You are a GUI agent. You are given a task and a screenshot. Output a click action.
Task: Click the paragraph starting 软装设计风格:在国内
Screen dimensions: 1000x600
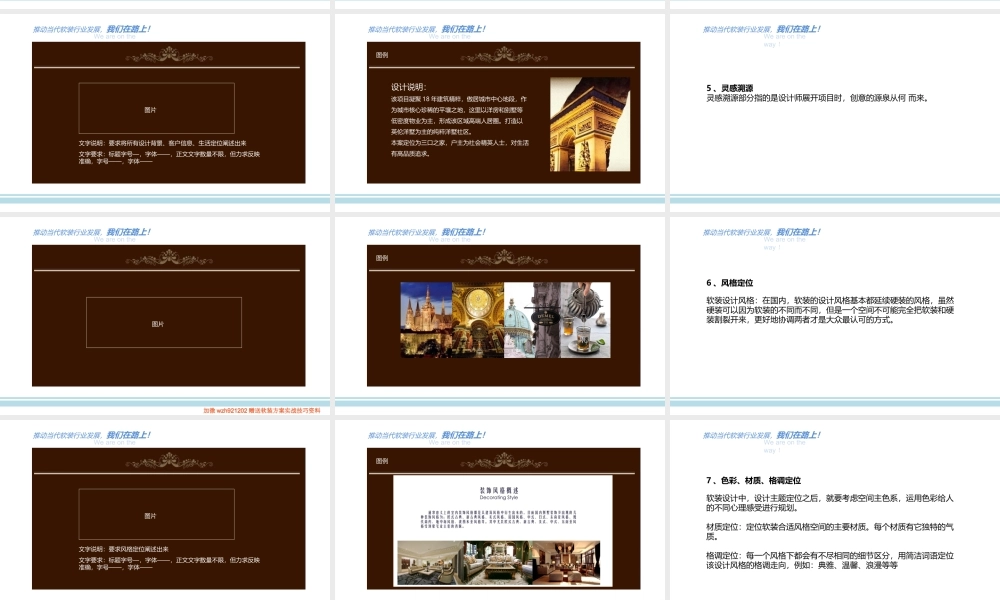(830, 310)
